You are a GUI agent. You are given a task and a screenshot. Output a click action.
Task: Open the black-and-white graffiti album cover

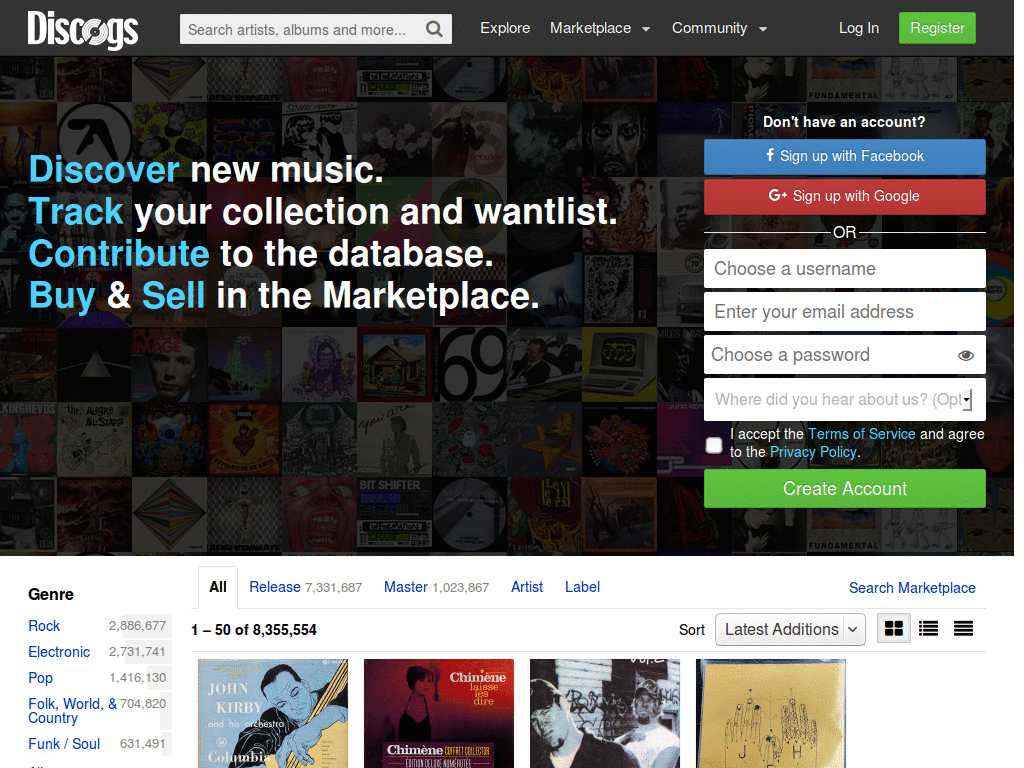point(605,713)
